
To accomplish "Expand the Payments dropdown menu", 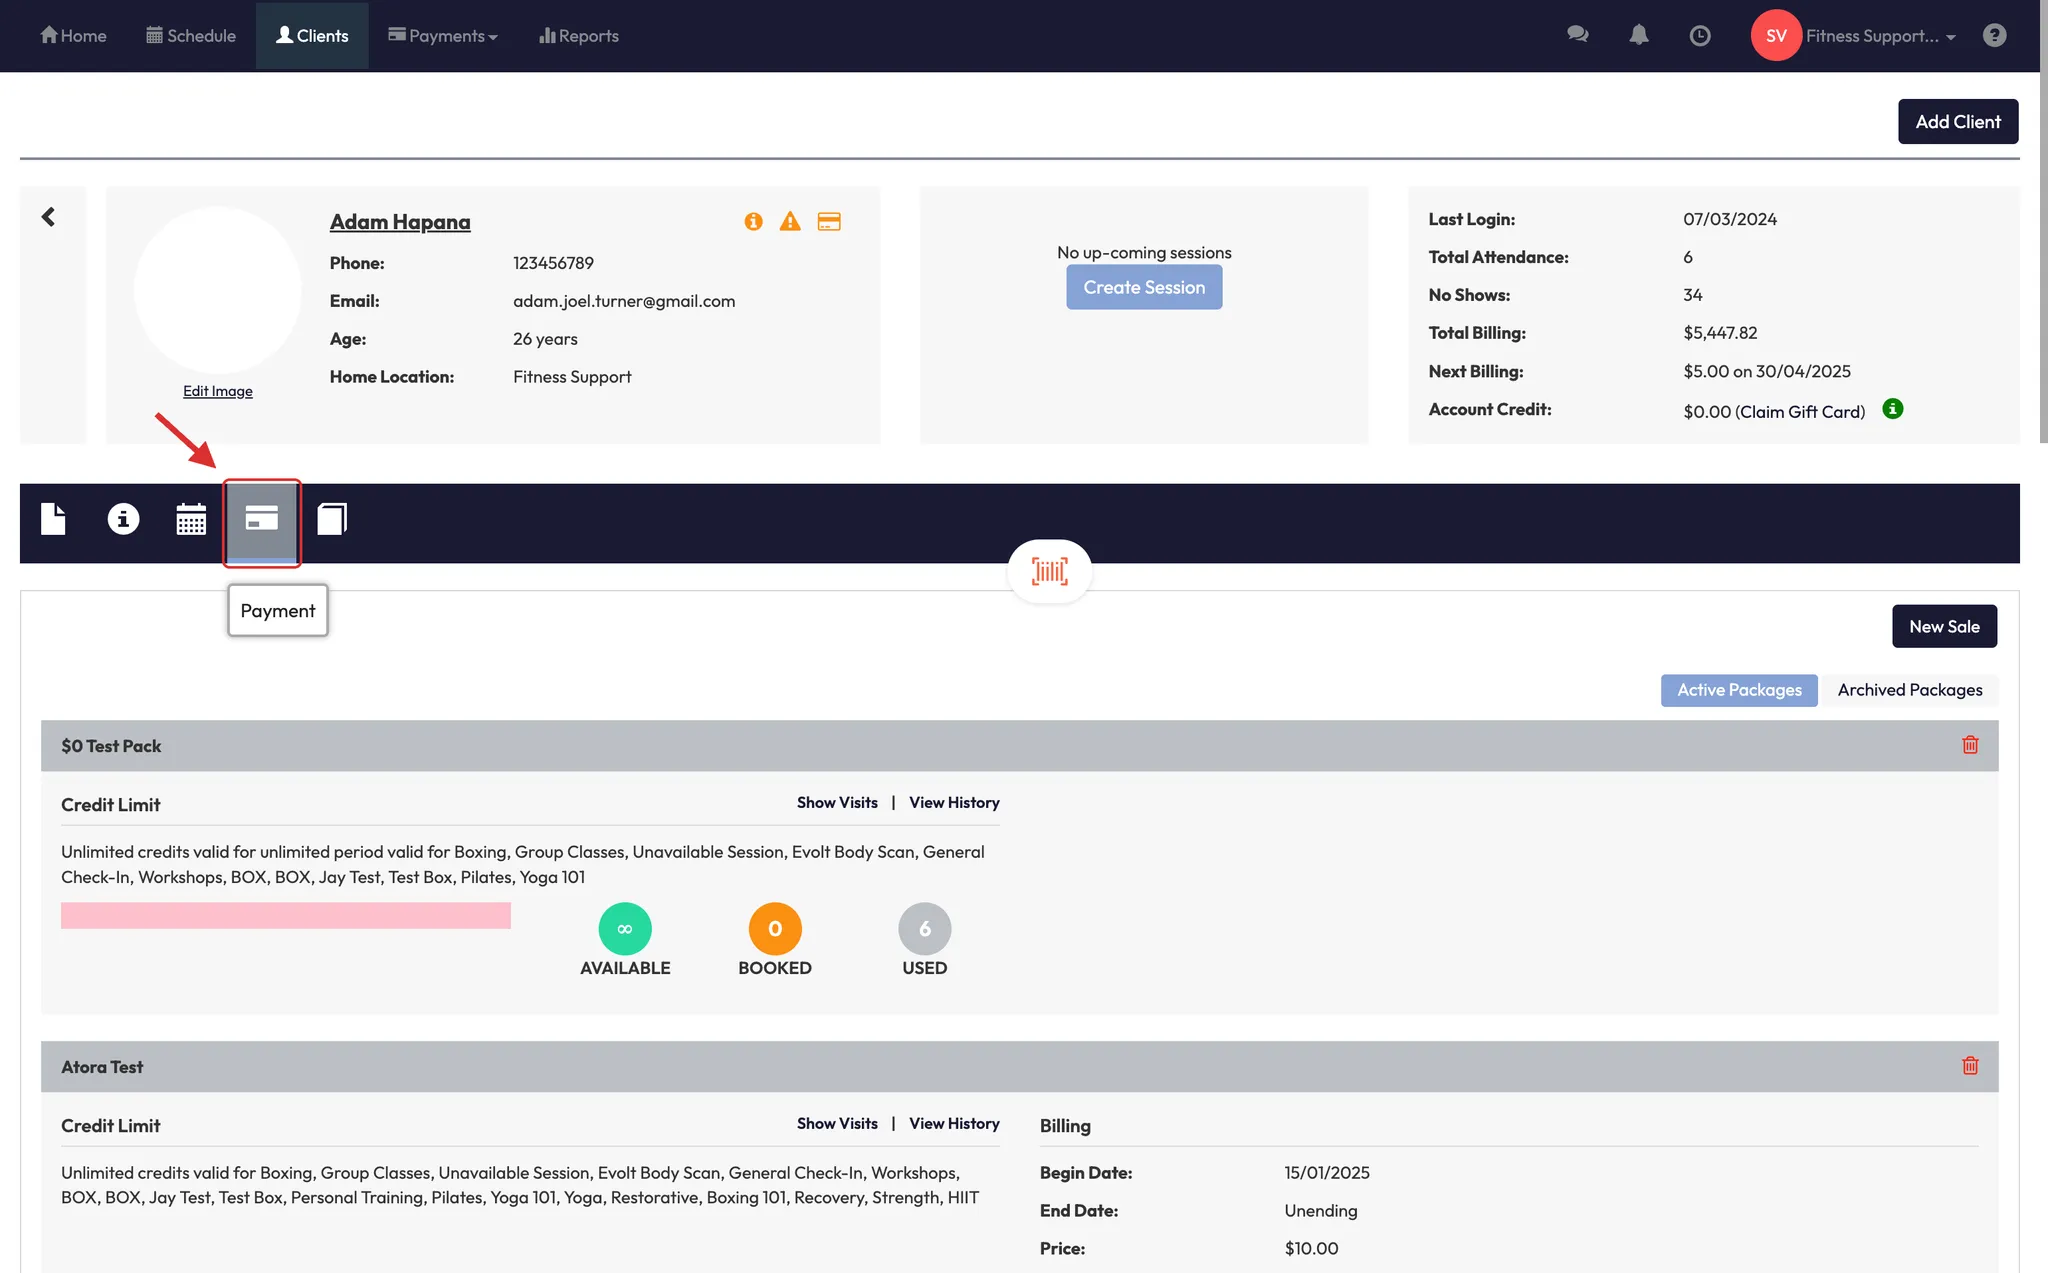I will click(443, 36).
